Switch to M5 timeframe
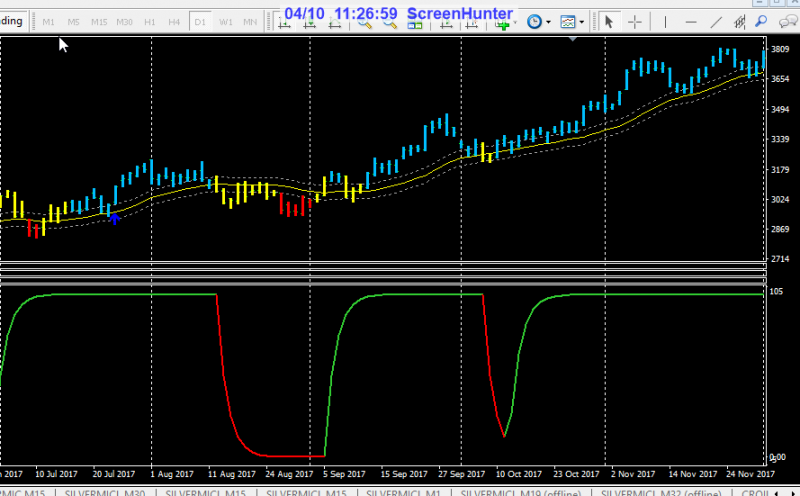The image size is (800, 496). tap(73, 22)
